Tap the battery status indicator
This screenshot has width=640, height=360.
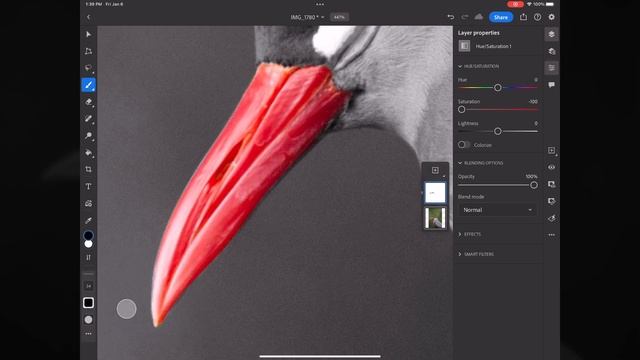pos(550,4)
